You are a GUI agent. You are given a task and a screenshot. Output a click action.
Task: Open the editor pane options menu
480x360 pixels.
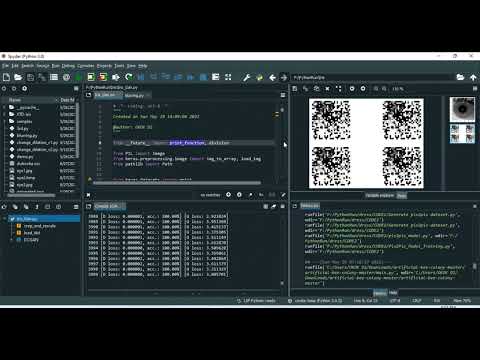(x=283, y=95)
